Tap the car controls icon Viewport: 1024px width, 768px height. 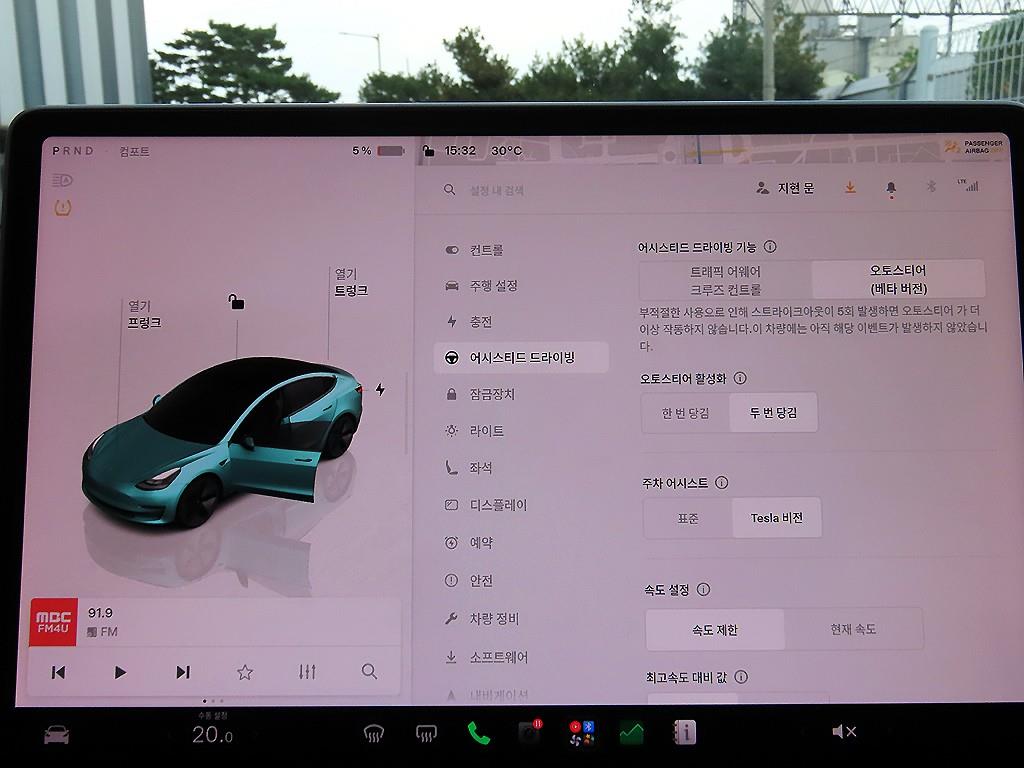pyautogui.click(x=57, y=735)
